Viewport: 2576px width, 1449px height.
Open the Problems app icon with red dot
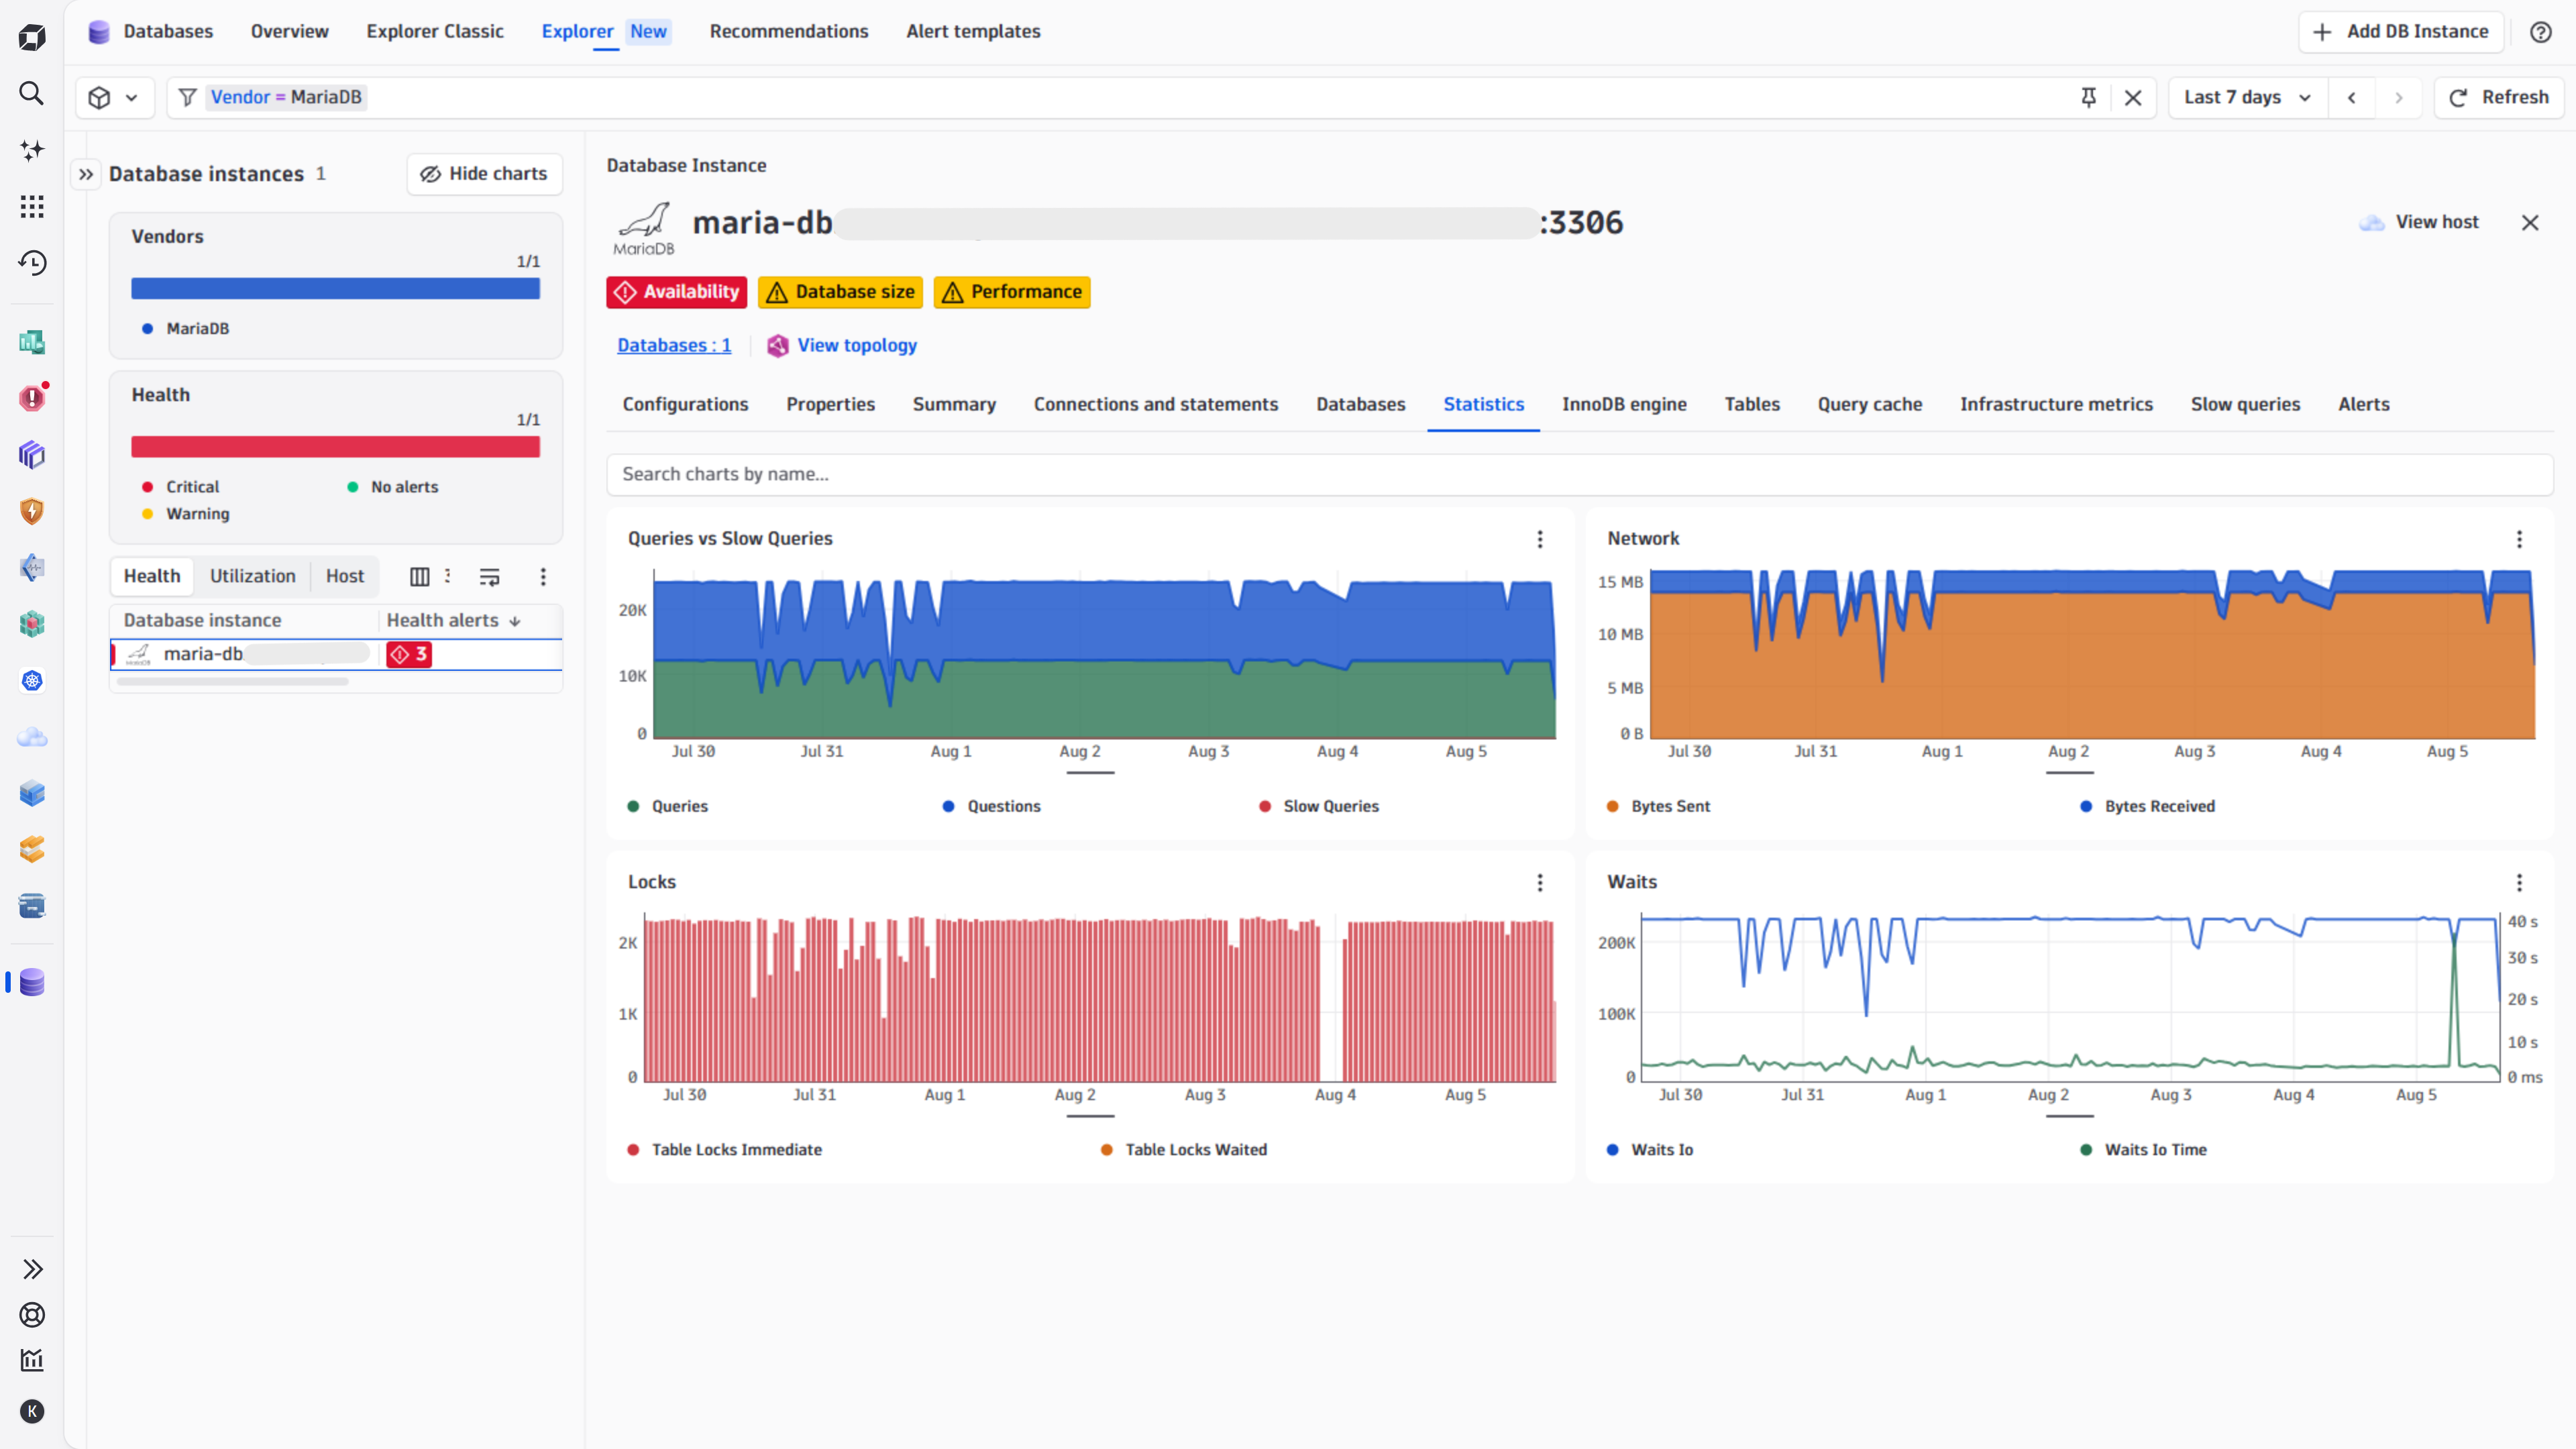[32, 398]
